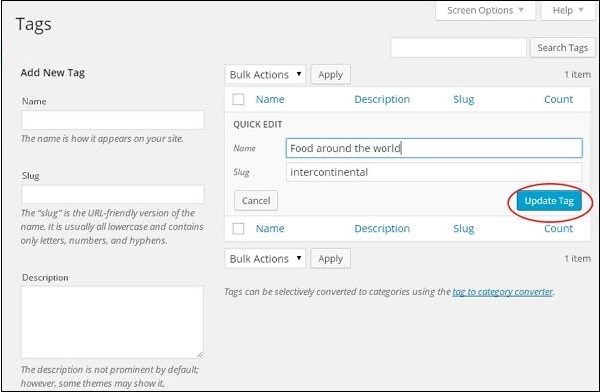Open the top Bulk Actions dropdown
600x392 pixels.
265,75
